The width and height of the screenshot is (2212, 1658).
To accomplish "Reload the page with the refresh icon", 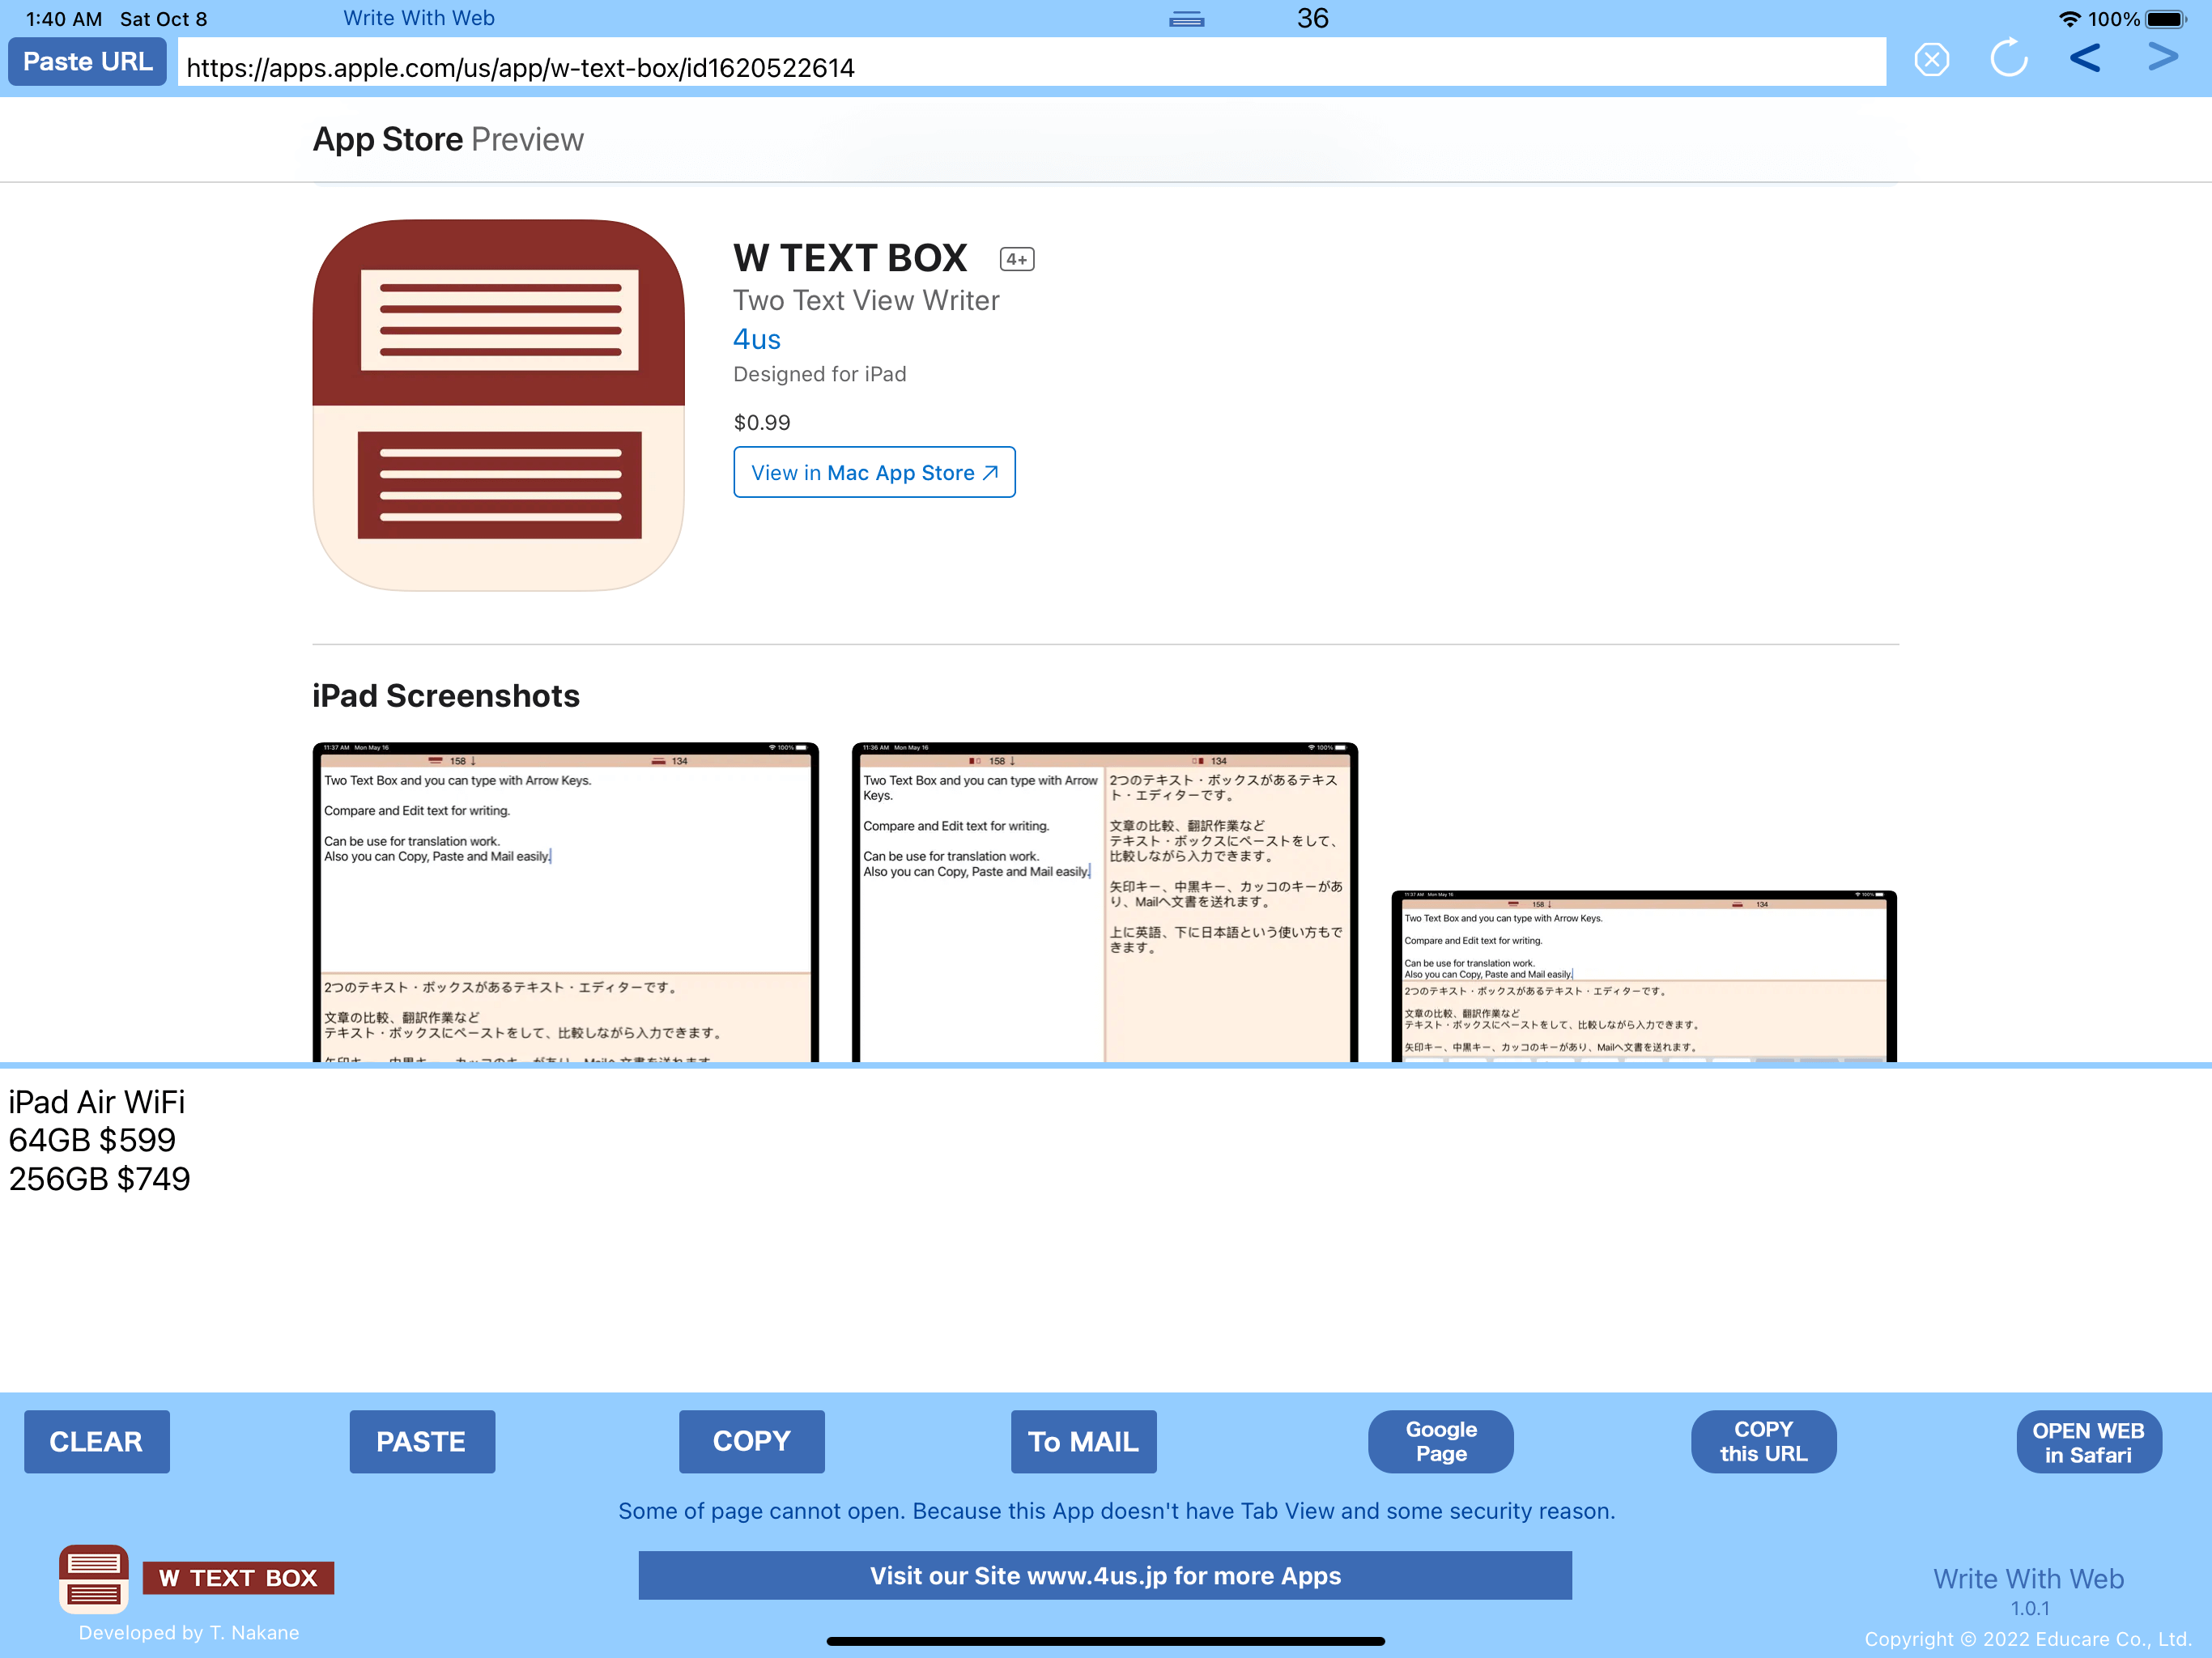I will 2008,59.
